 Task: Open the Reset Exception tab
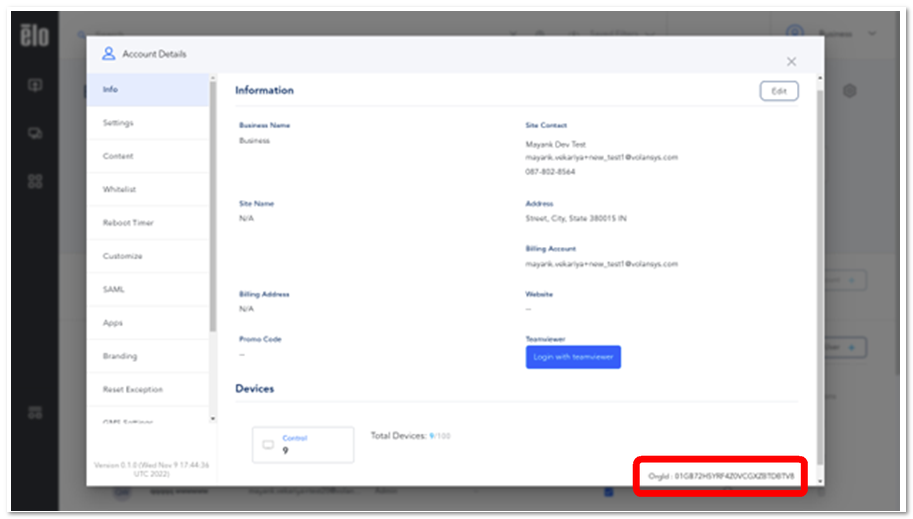(148, 389)
